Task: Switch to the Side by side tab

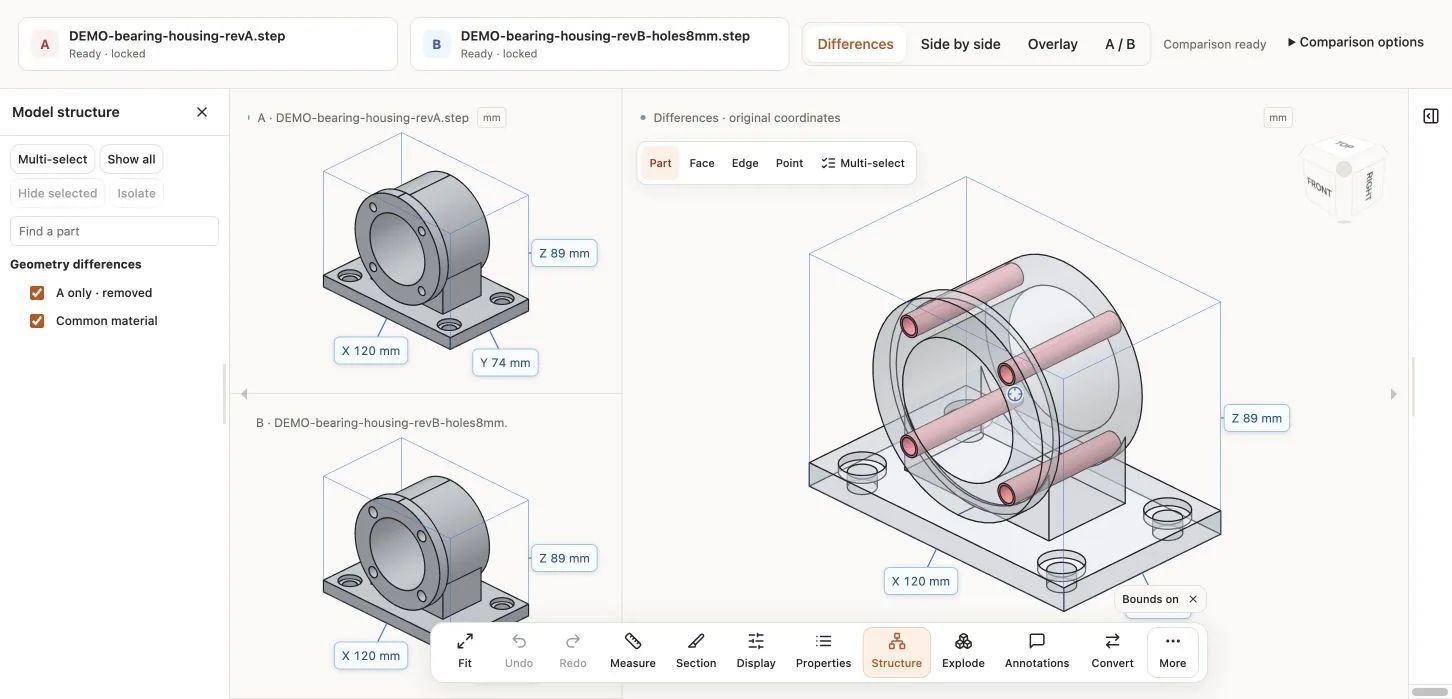Action: tap(960, 44)
